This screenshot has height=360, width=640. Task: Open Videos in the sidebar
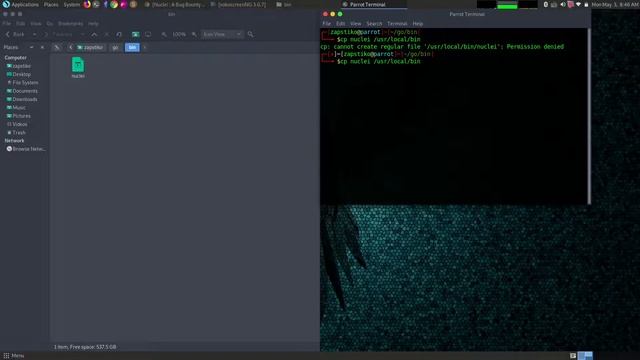point(17,124)
